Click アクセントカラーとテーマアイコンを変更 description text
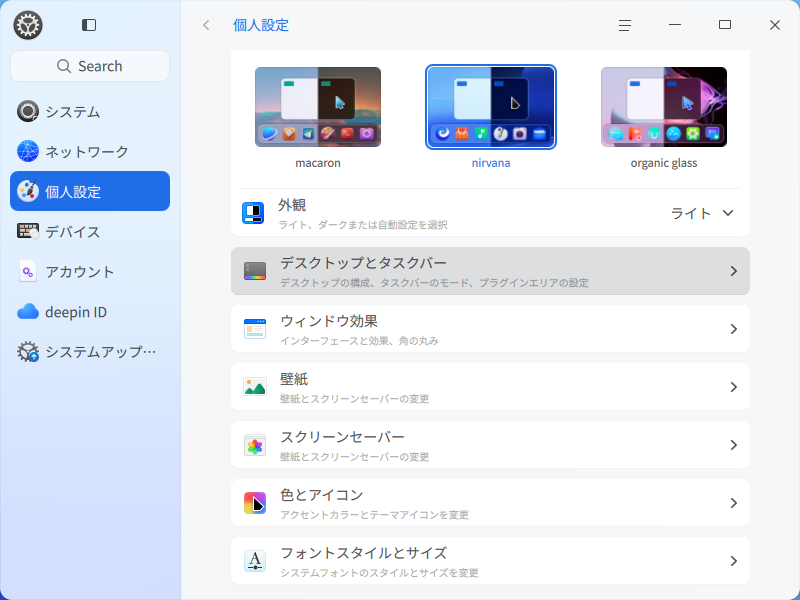Viewport: 800px width, 600px height. click(374, 515)
